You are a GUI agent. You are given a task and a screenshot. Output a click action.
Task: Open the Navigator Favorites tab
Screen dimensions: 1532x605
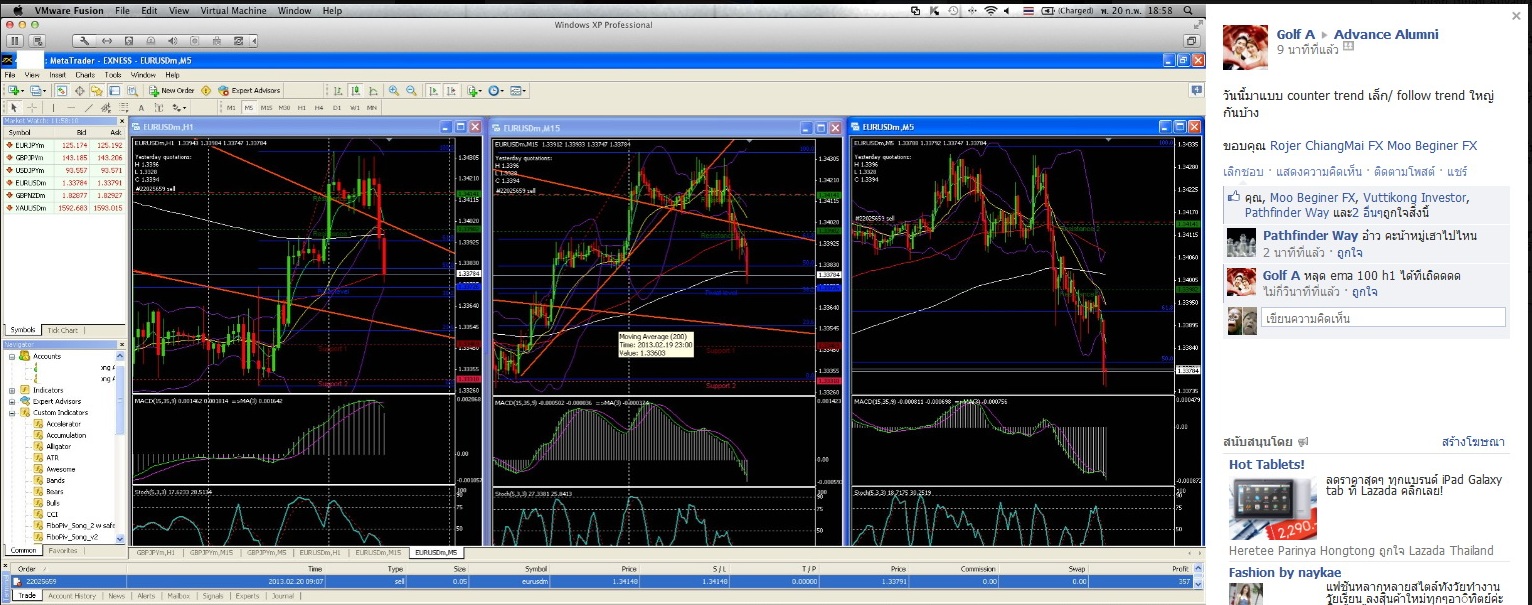(x=63, y=551)
